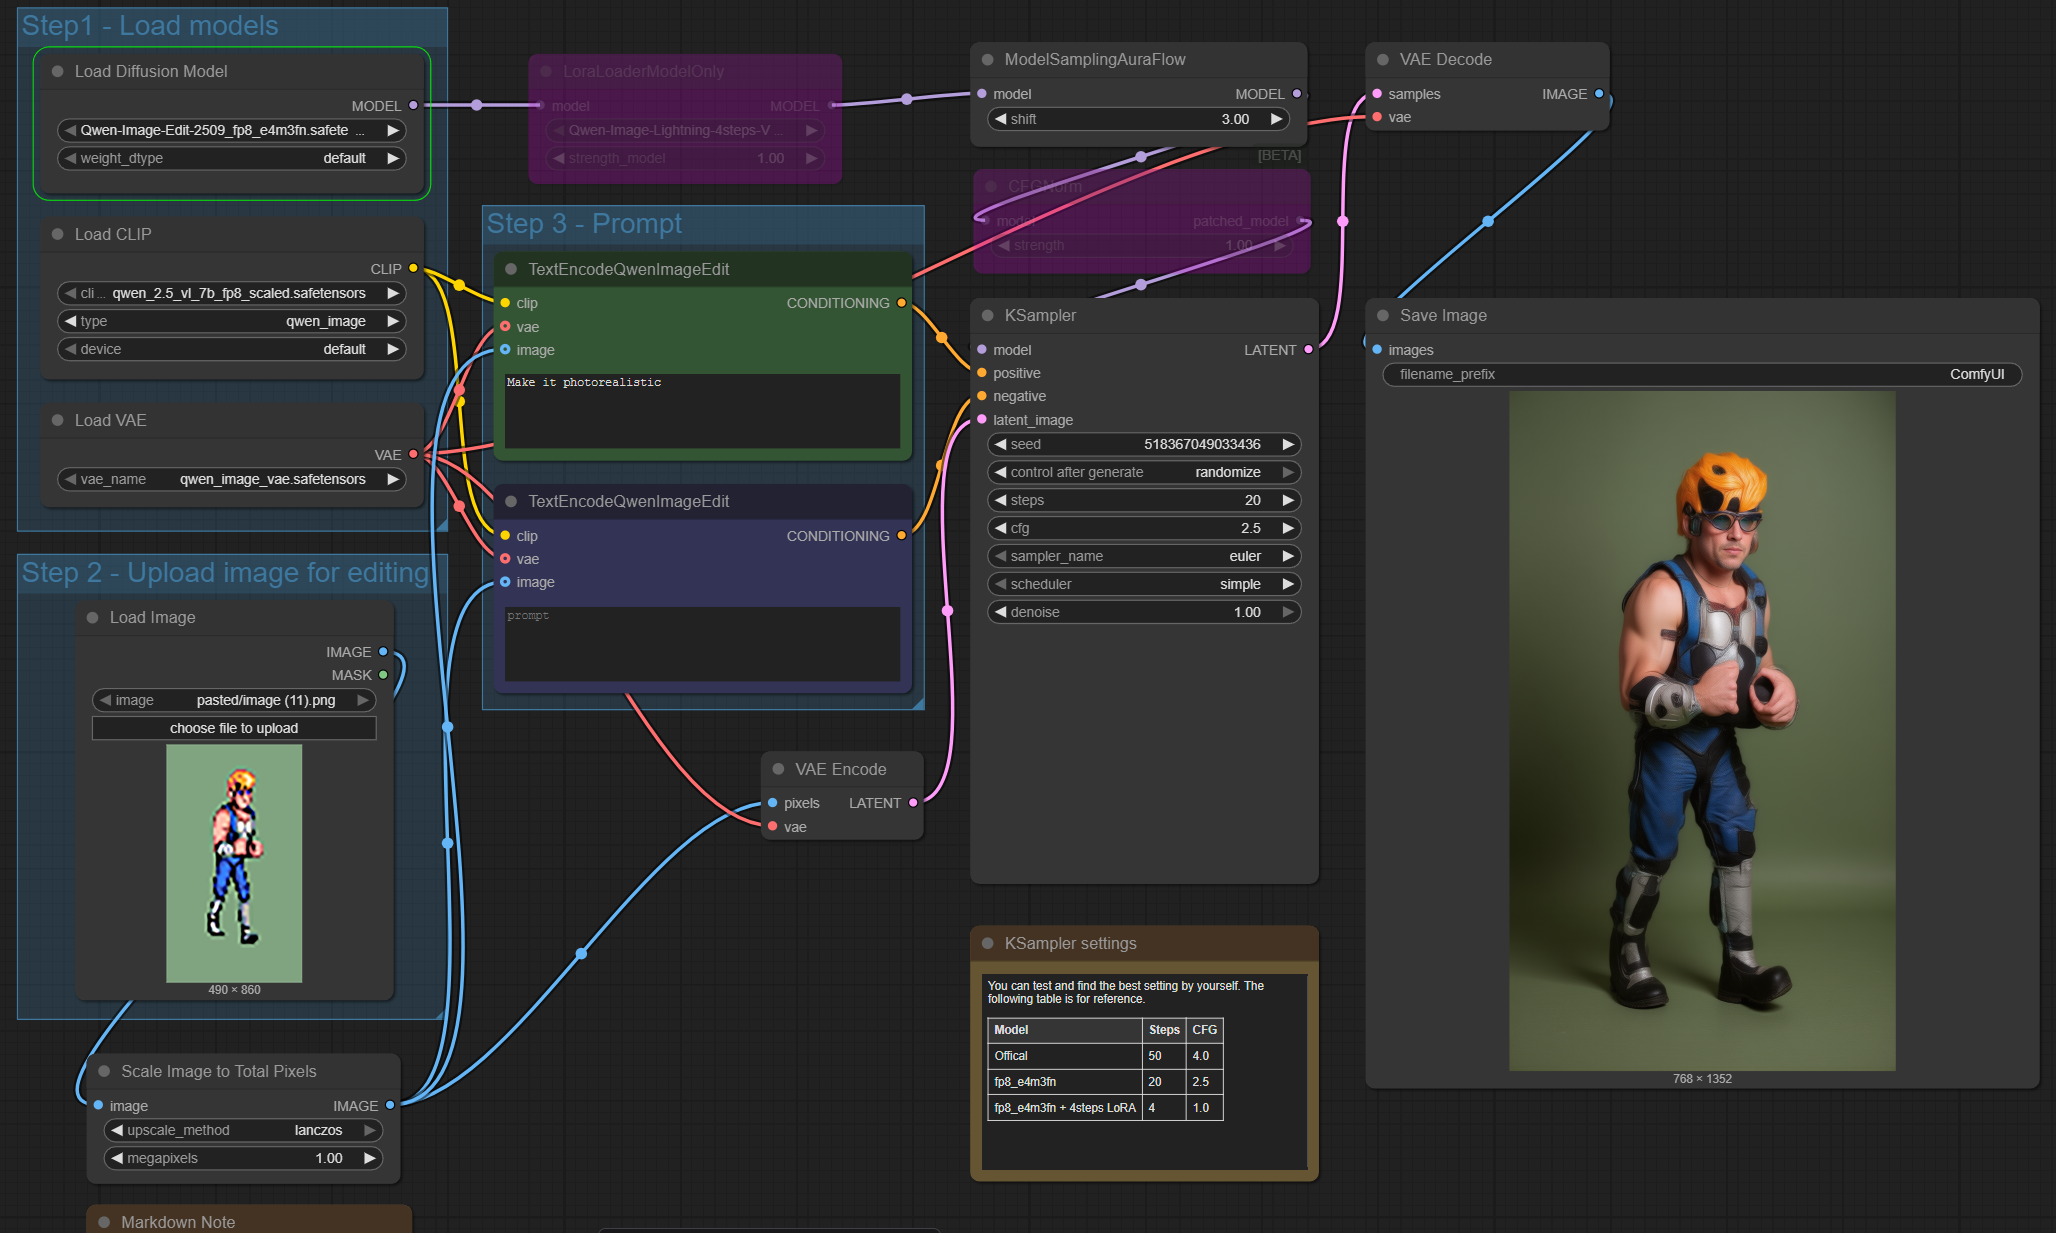Click CLIP output socket on Load CLIP
The image size is (2056, 1233).
pos(413,268)
